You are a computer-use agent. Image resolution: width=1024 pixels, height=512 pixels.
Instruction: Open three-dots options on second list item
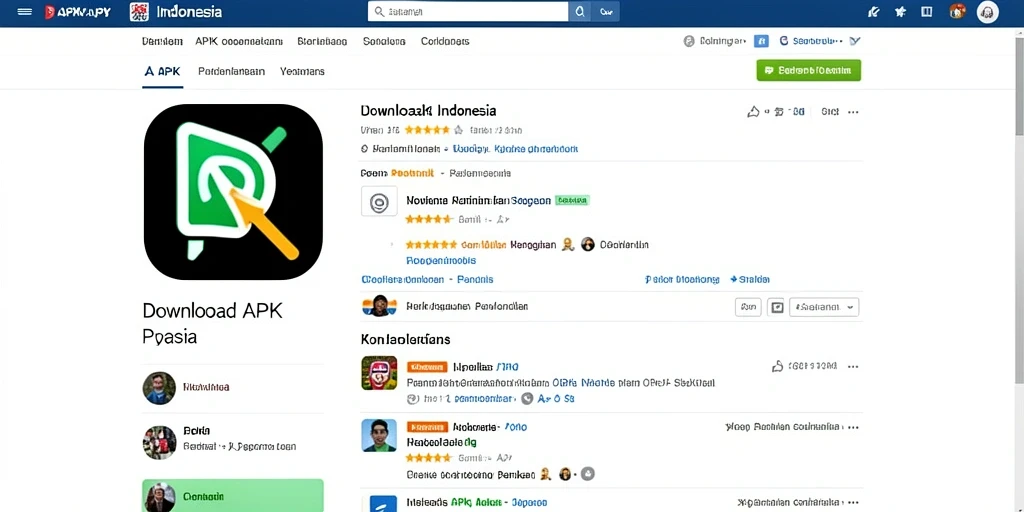pos(853,427)
